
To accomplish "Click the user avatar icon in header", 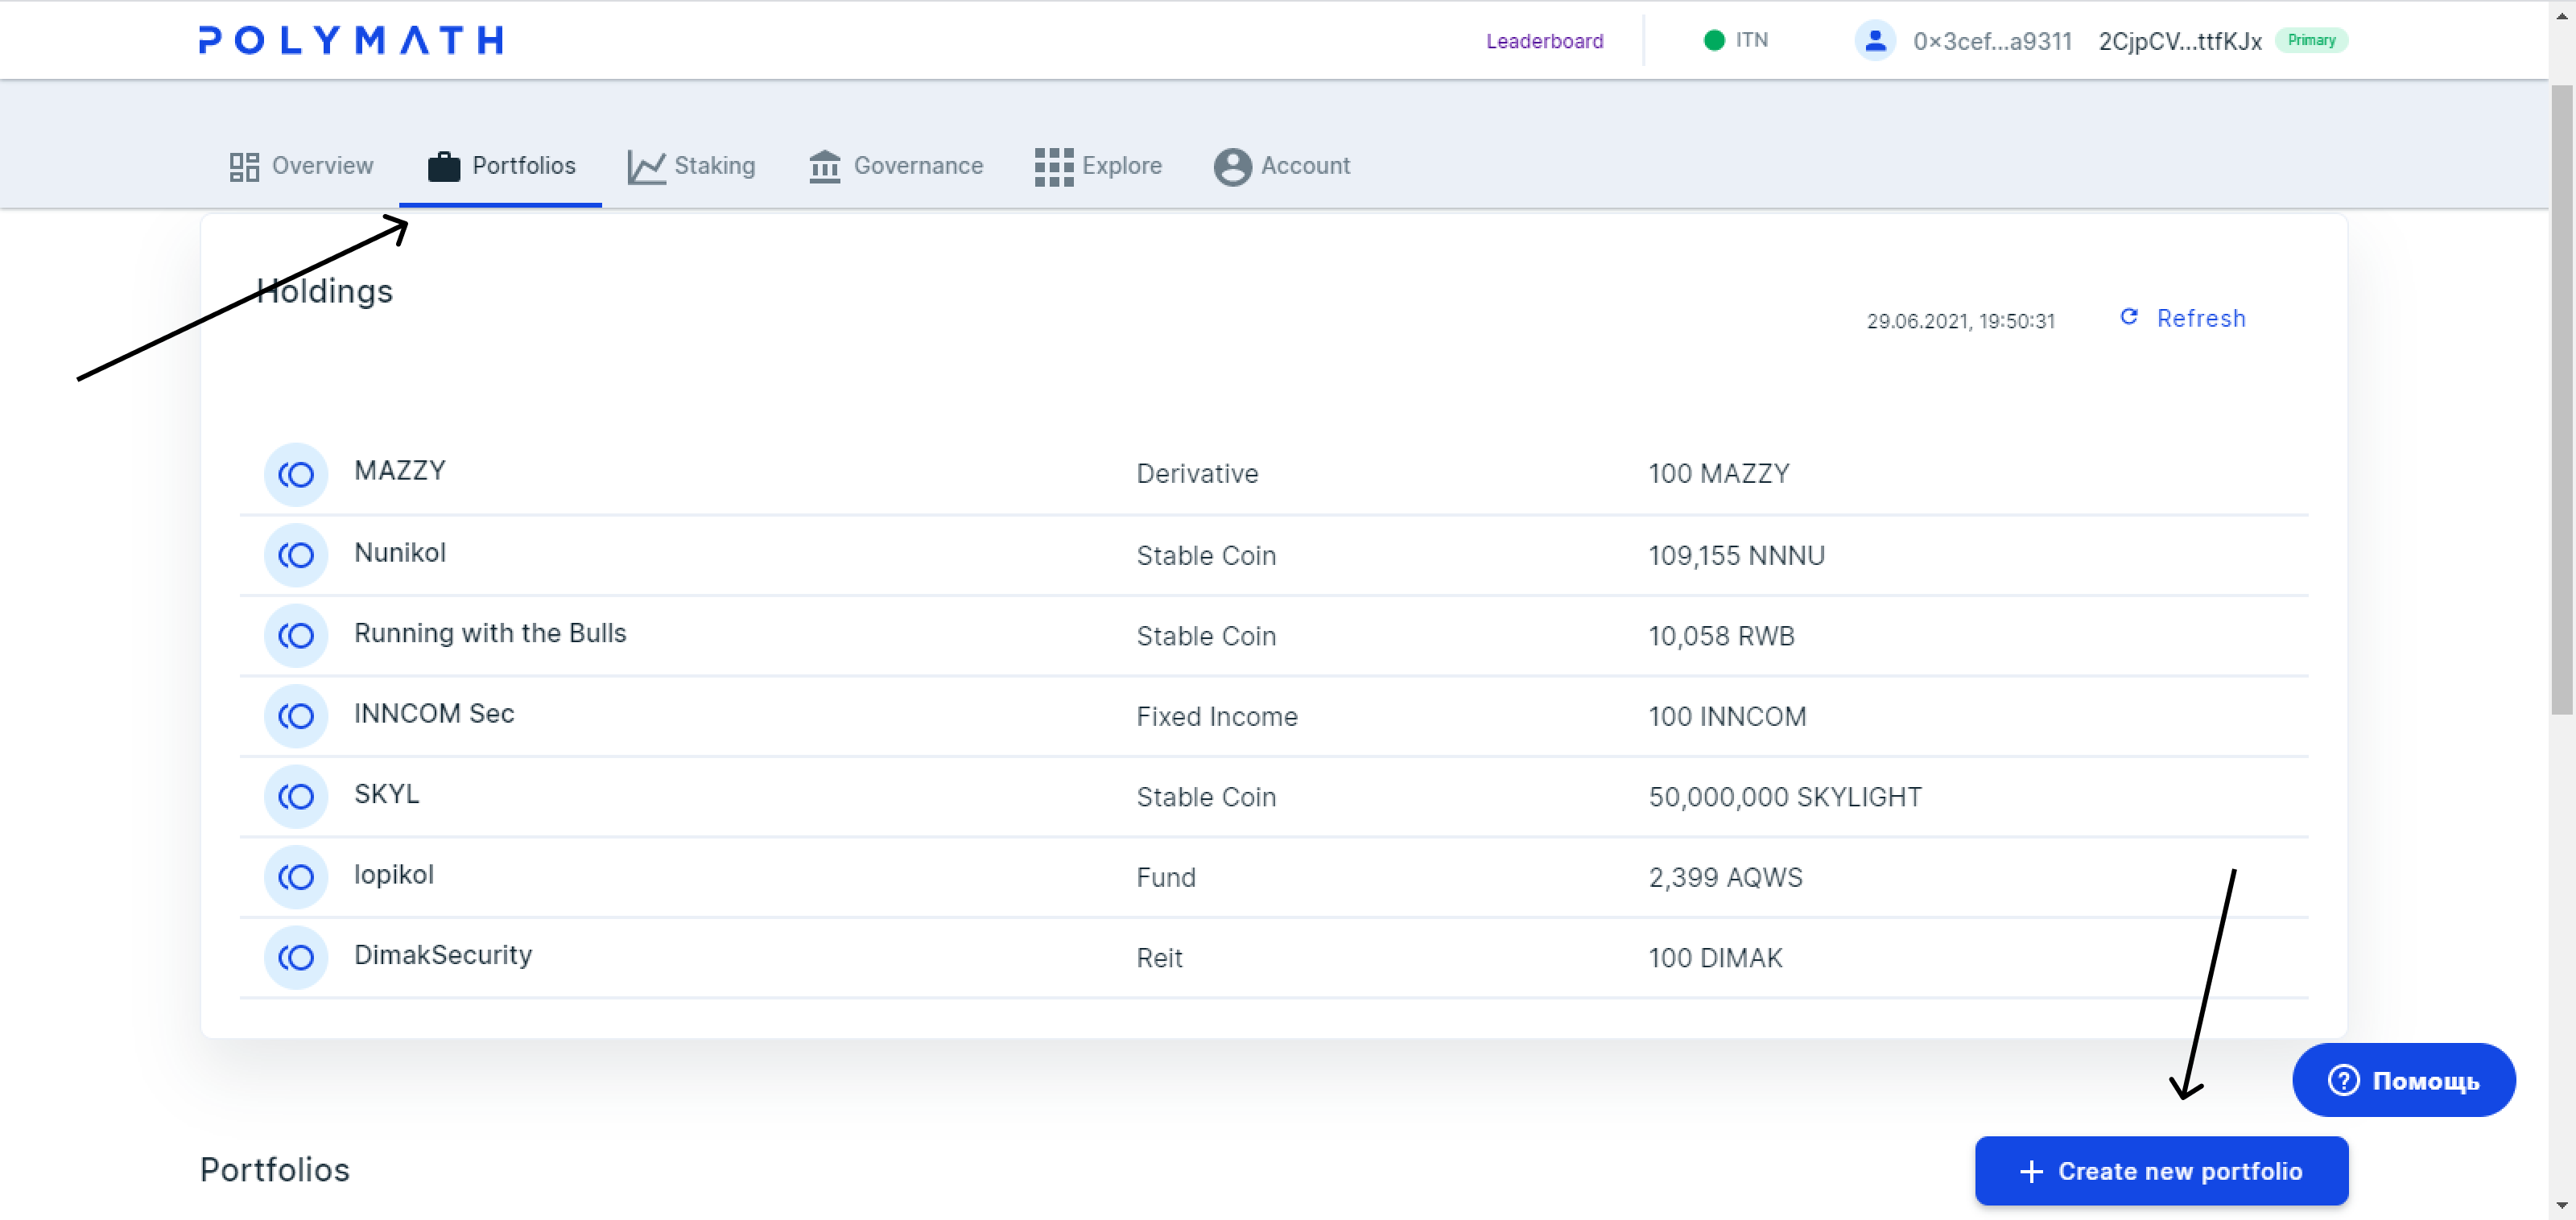I will [x=1875, y=41].
